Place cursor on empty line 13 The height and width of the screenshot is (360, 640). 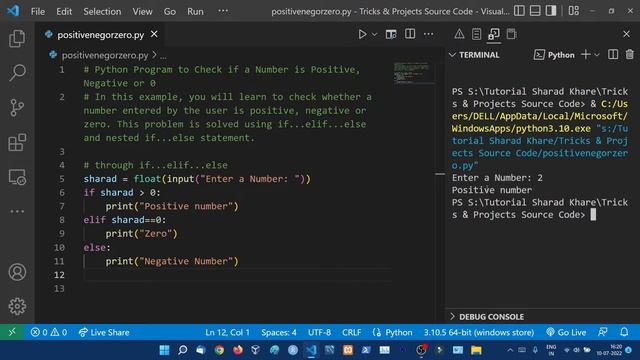coord(237,289)
